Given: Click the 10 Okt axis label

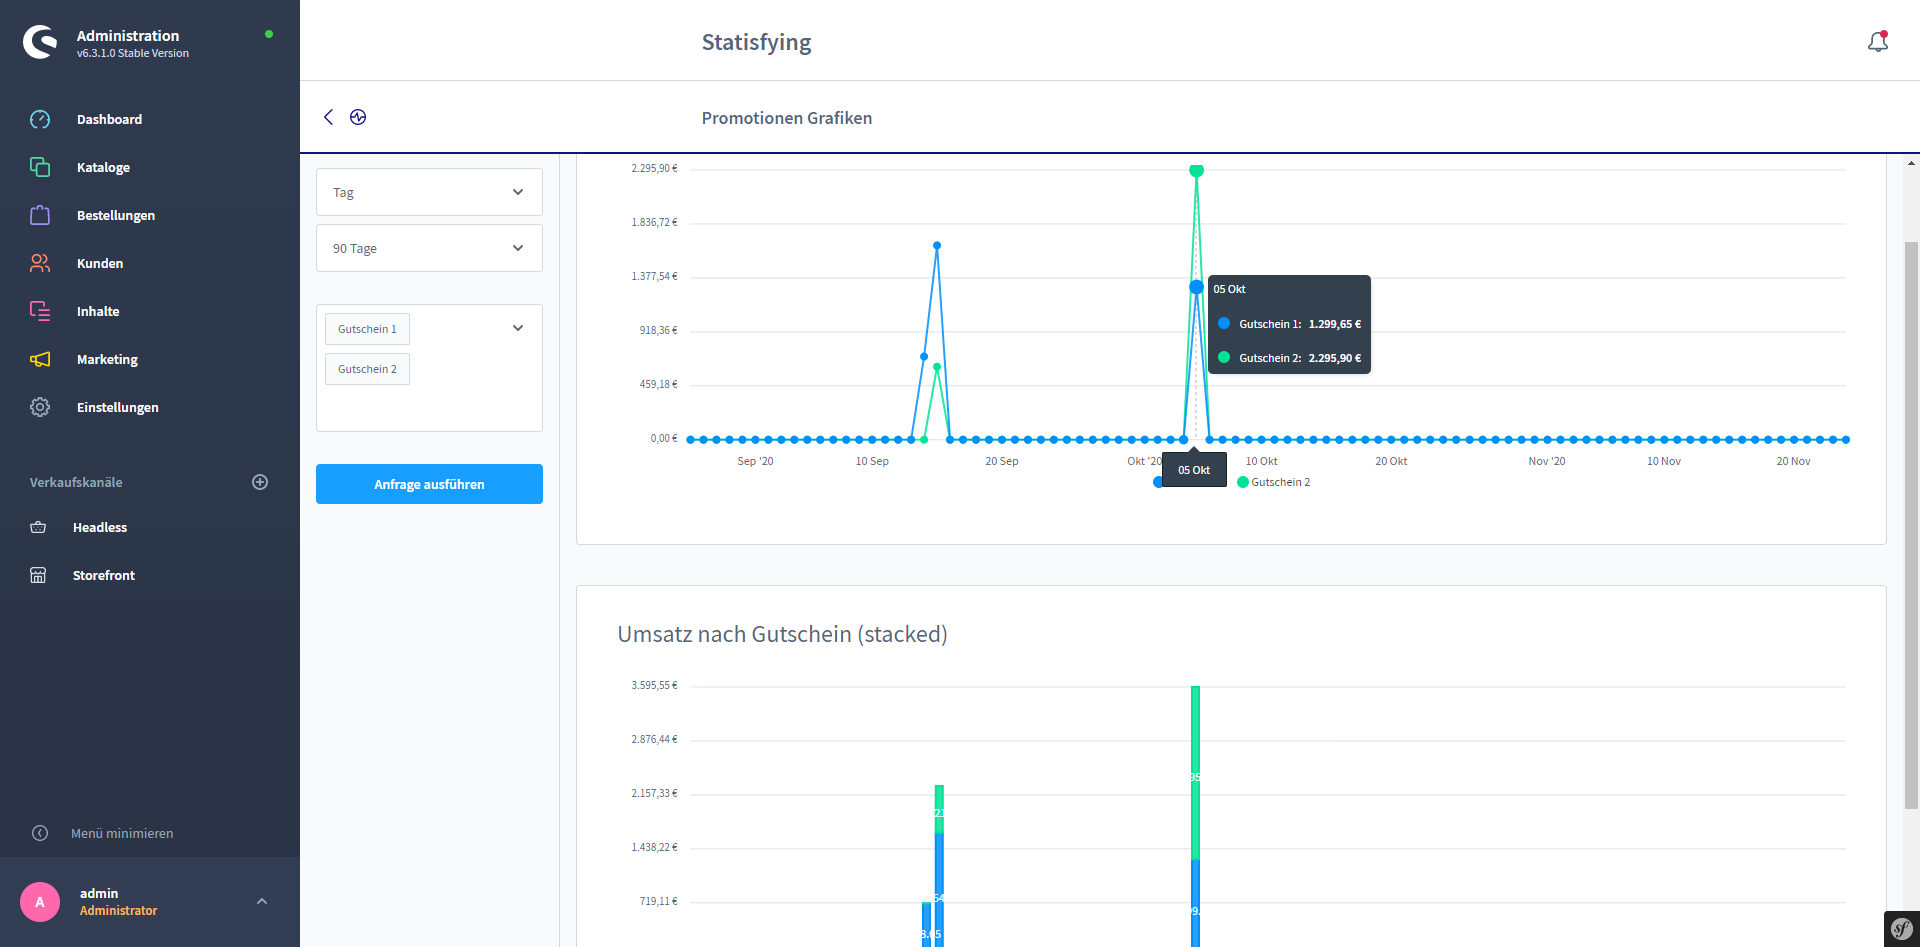Looking at the screenshot, I should pos(1261,461).
